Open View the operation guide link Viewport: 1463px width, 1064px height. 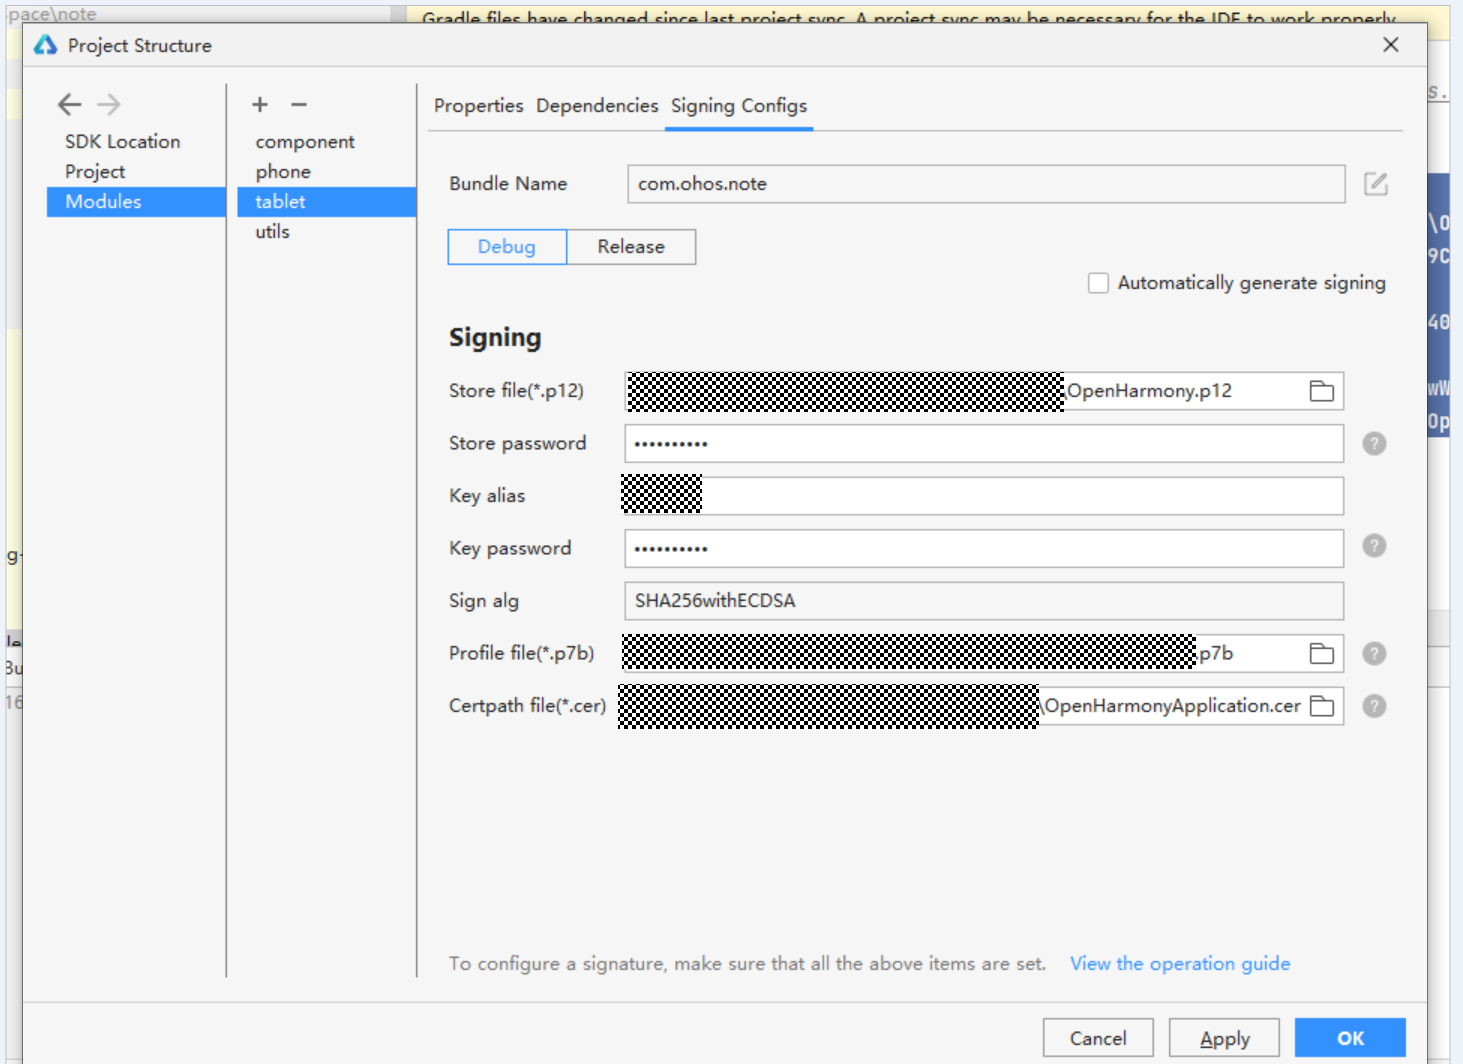click(1180, 964)
